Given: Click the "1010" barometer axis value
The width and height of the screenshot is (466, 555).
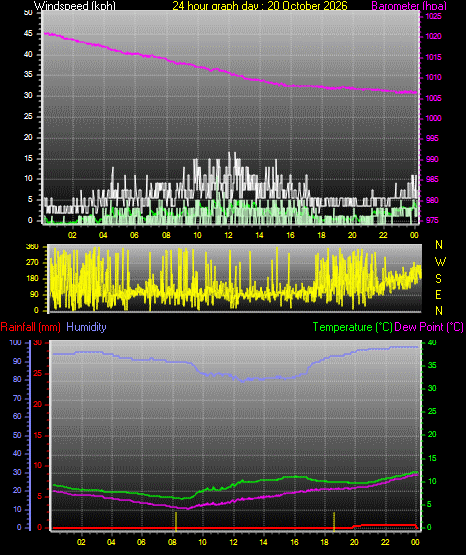Looking at the screenshot, I should pos(433,77).
